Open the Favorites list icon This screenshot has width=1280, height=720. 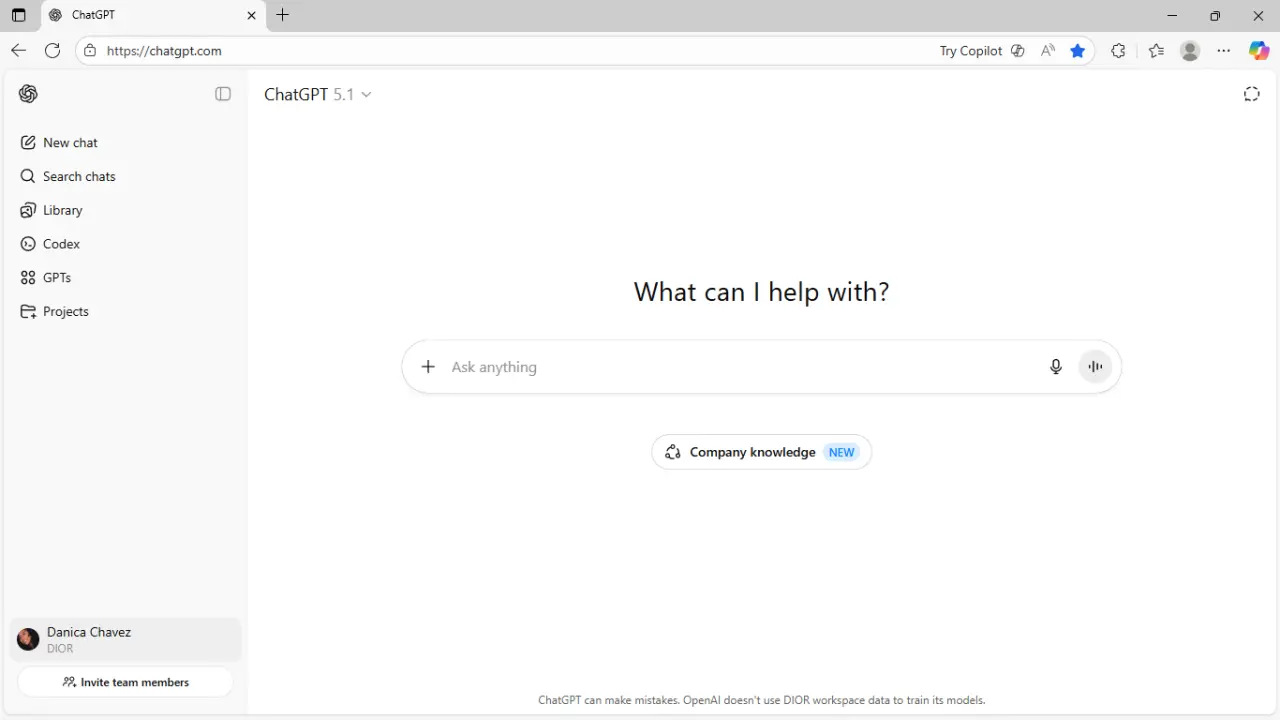coord(1156,51)
